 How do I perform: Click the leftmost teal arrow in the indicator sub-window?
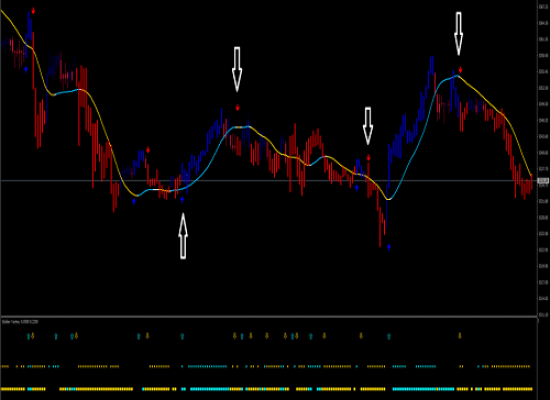coord(28,336)
